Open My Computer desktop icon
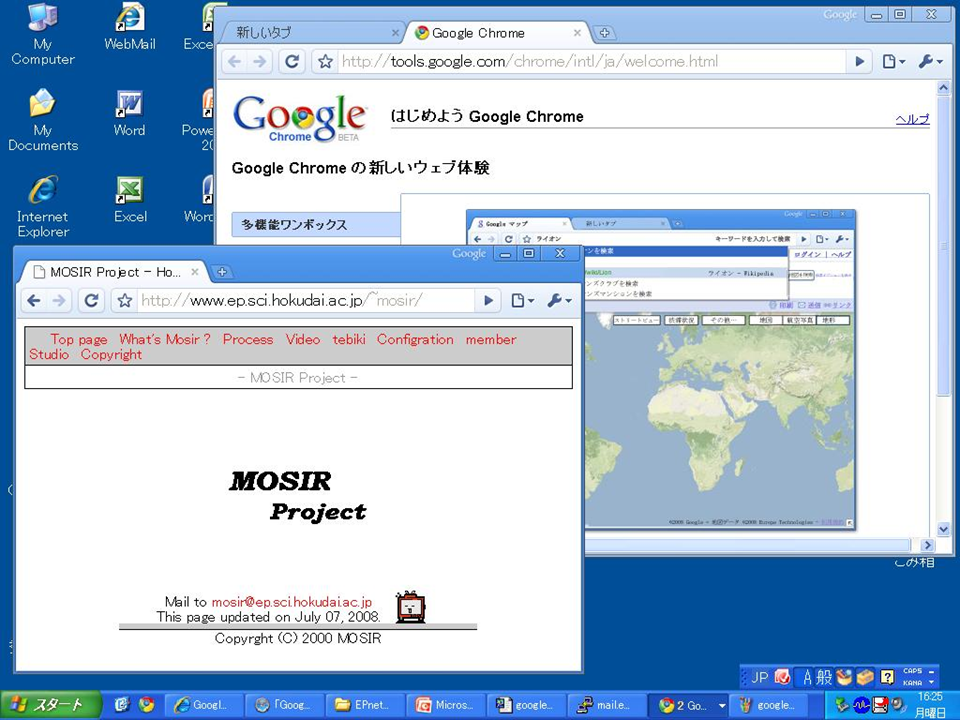Image resolution: width=960 pixels, height=720 pixels. click(x=42, y=34)
